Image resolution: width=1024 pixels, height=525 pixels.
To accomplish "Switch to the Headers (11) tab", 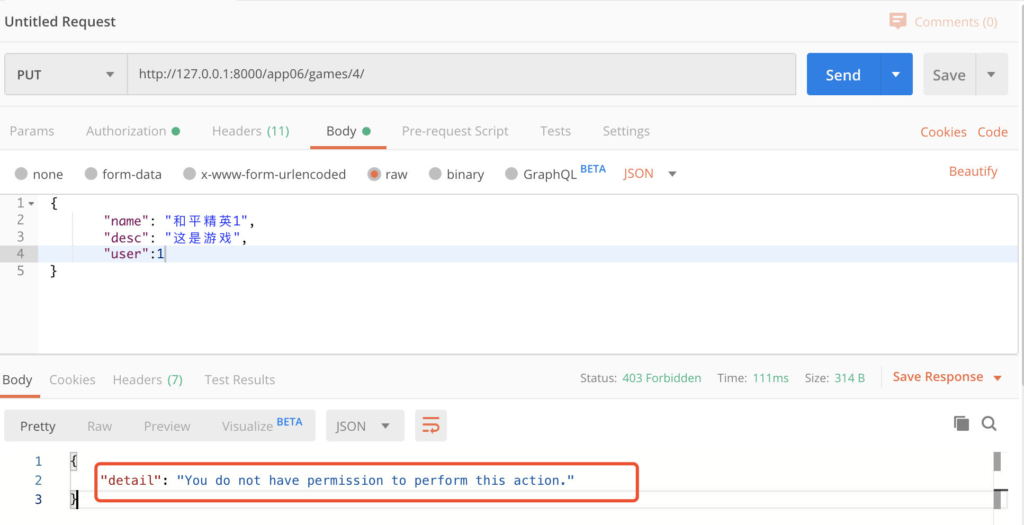I will click(250, 131).
